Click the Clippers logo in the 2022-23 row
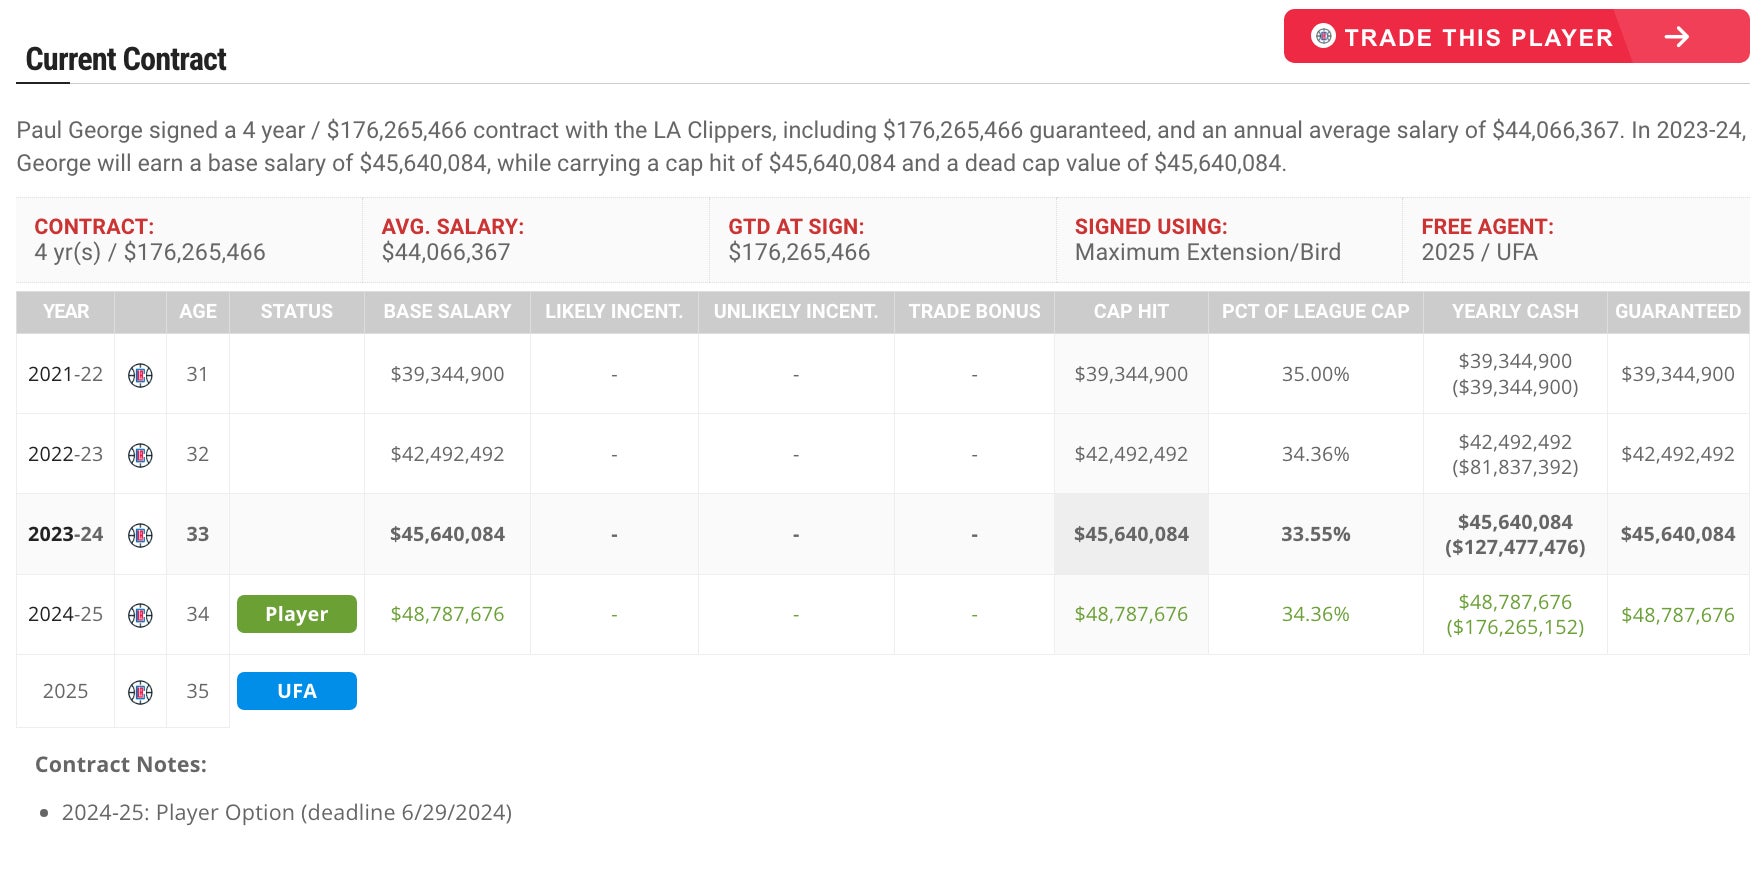 (140, 455)
